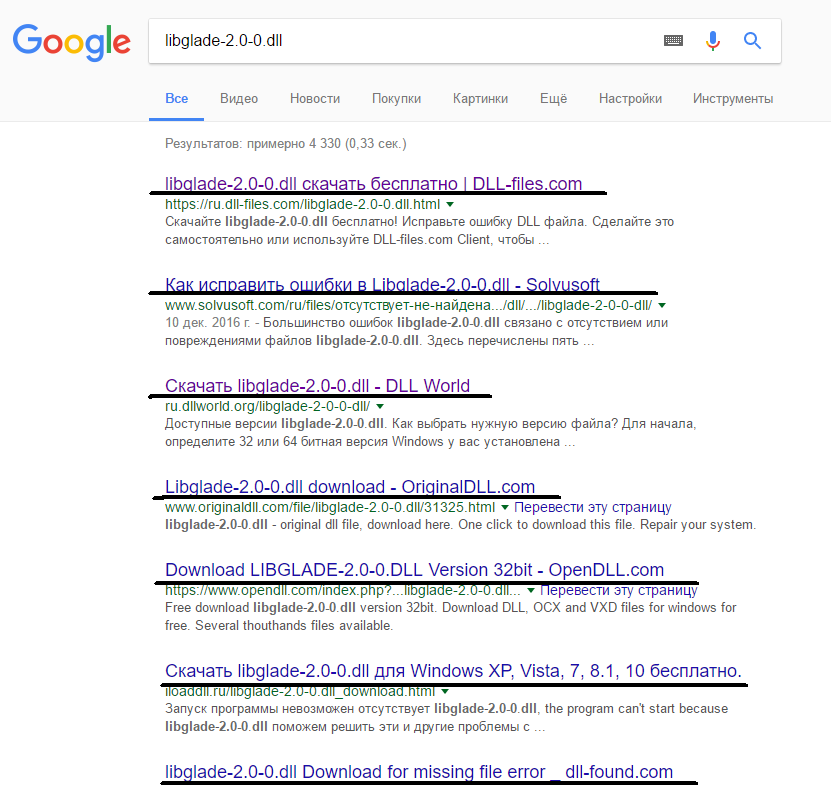This screenshot has height=792, width=831.
Task: Click the 'Результатов: примерно 4 330' stats text
Action: (x=286, y=144)
